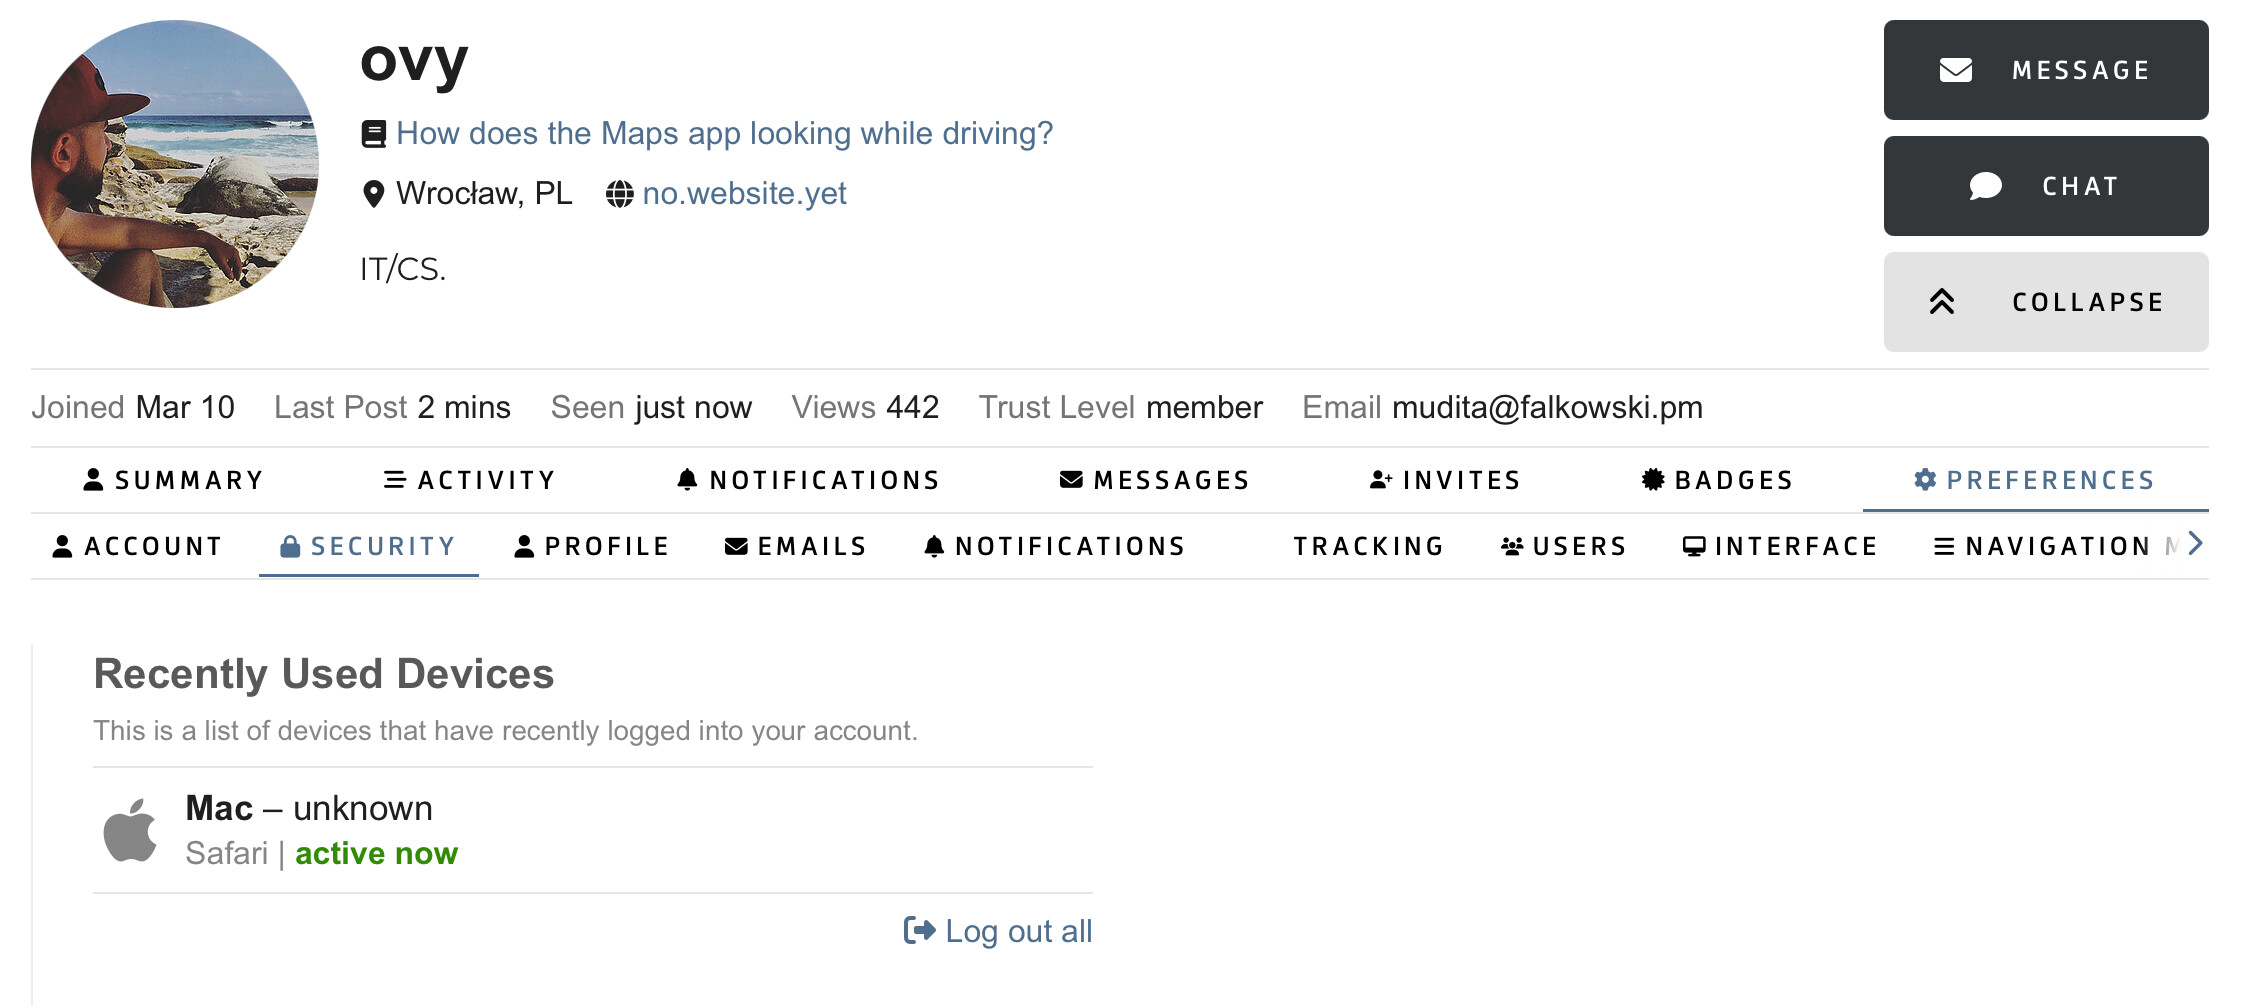Click the Apple logo device icon

[130, 830]
